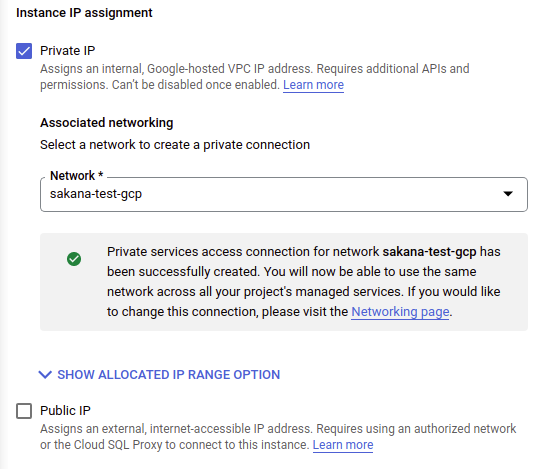Click the Network dropdown arrow
The height and width of the screenshot is (469, 552).
(508, 194)
